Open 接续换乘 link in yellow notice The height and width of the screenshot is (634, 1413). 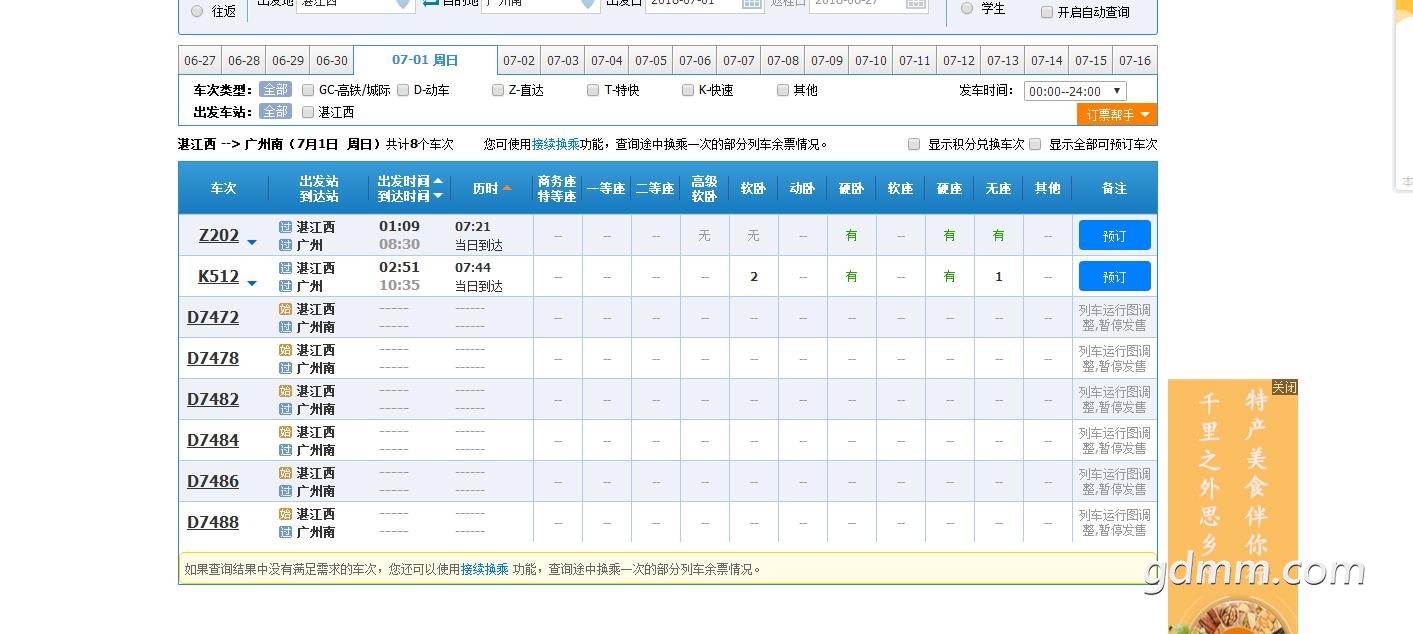[485, 569]
